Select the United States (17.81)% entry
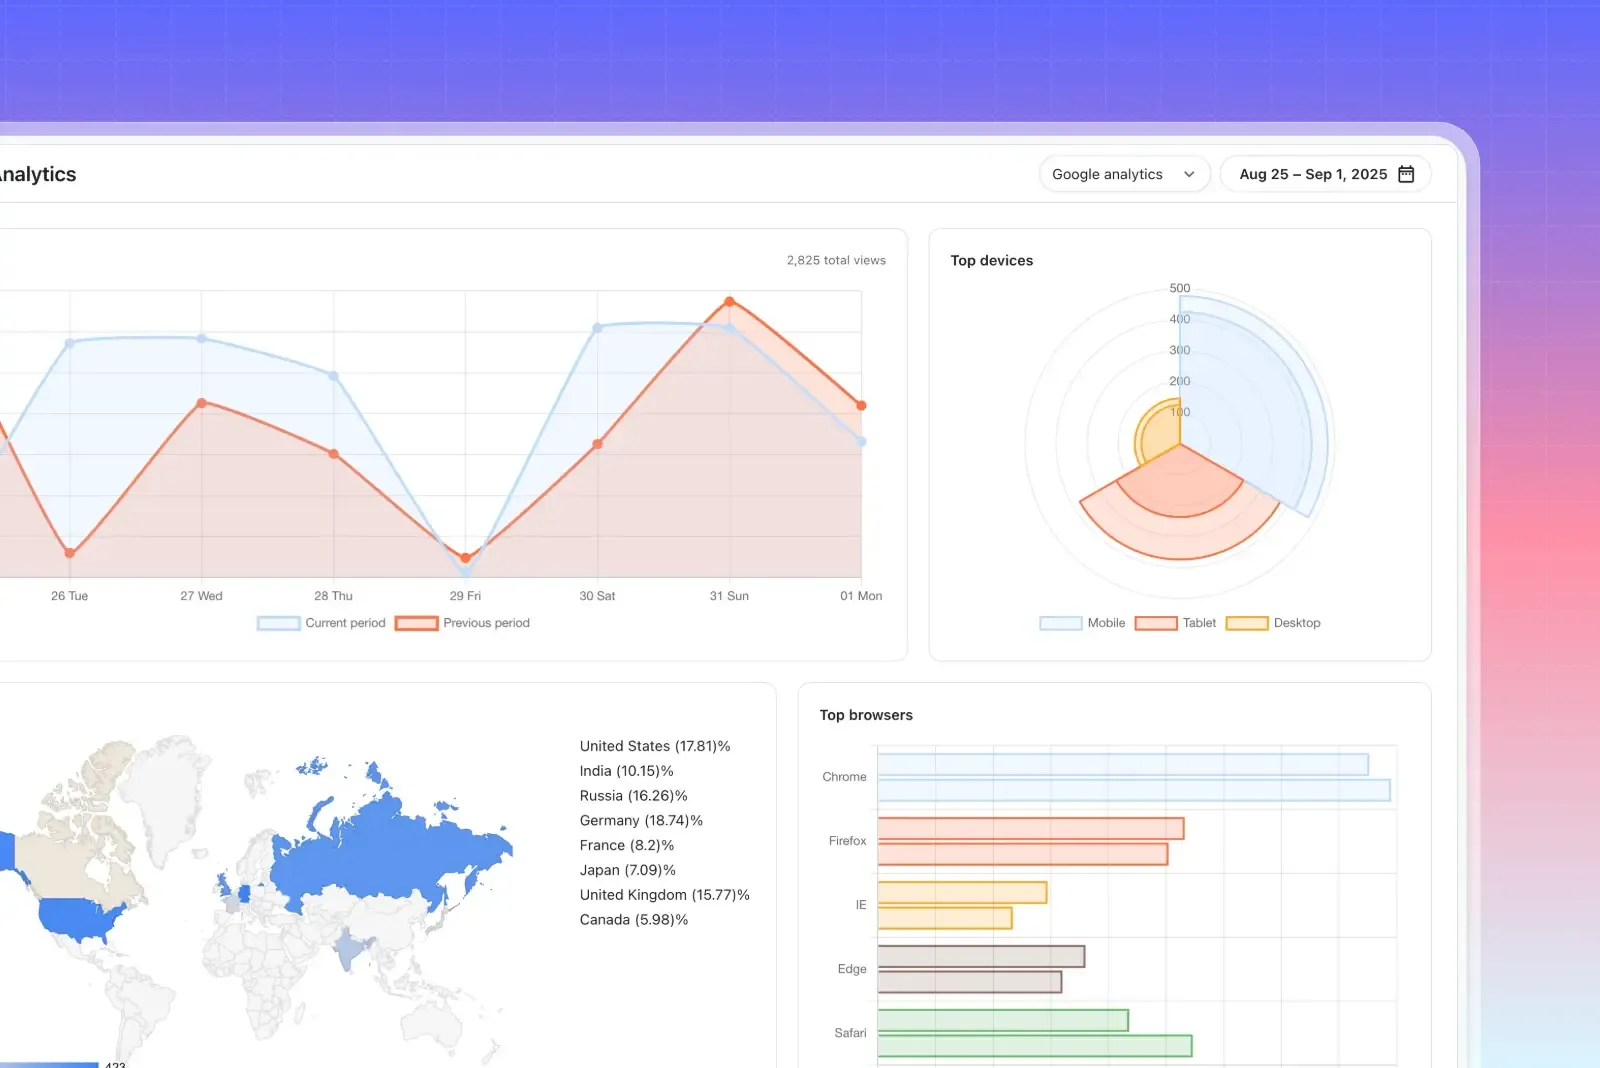Viewport: 1600px width, 1068px height. click(654, 746)
